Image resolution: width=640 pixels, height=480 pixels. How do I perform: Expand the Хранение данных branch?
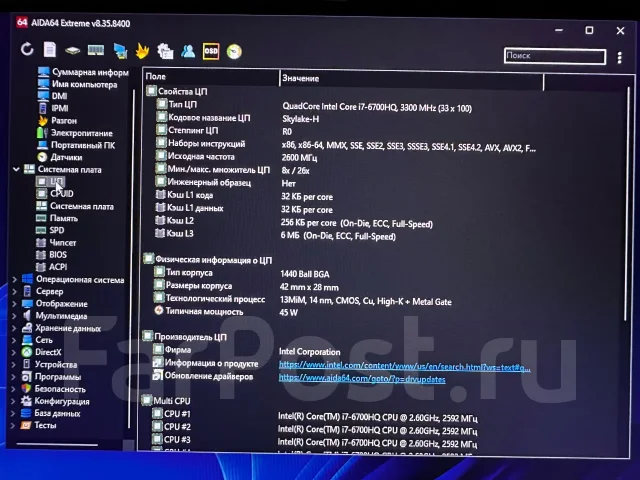(x=15, y=328)
